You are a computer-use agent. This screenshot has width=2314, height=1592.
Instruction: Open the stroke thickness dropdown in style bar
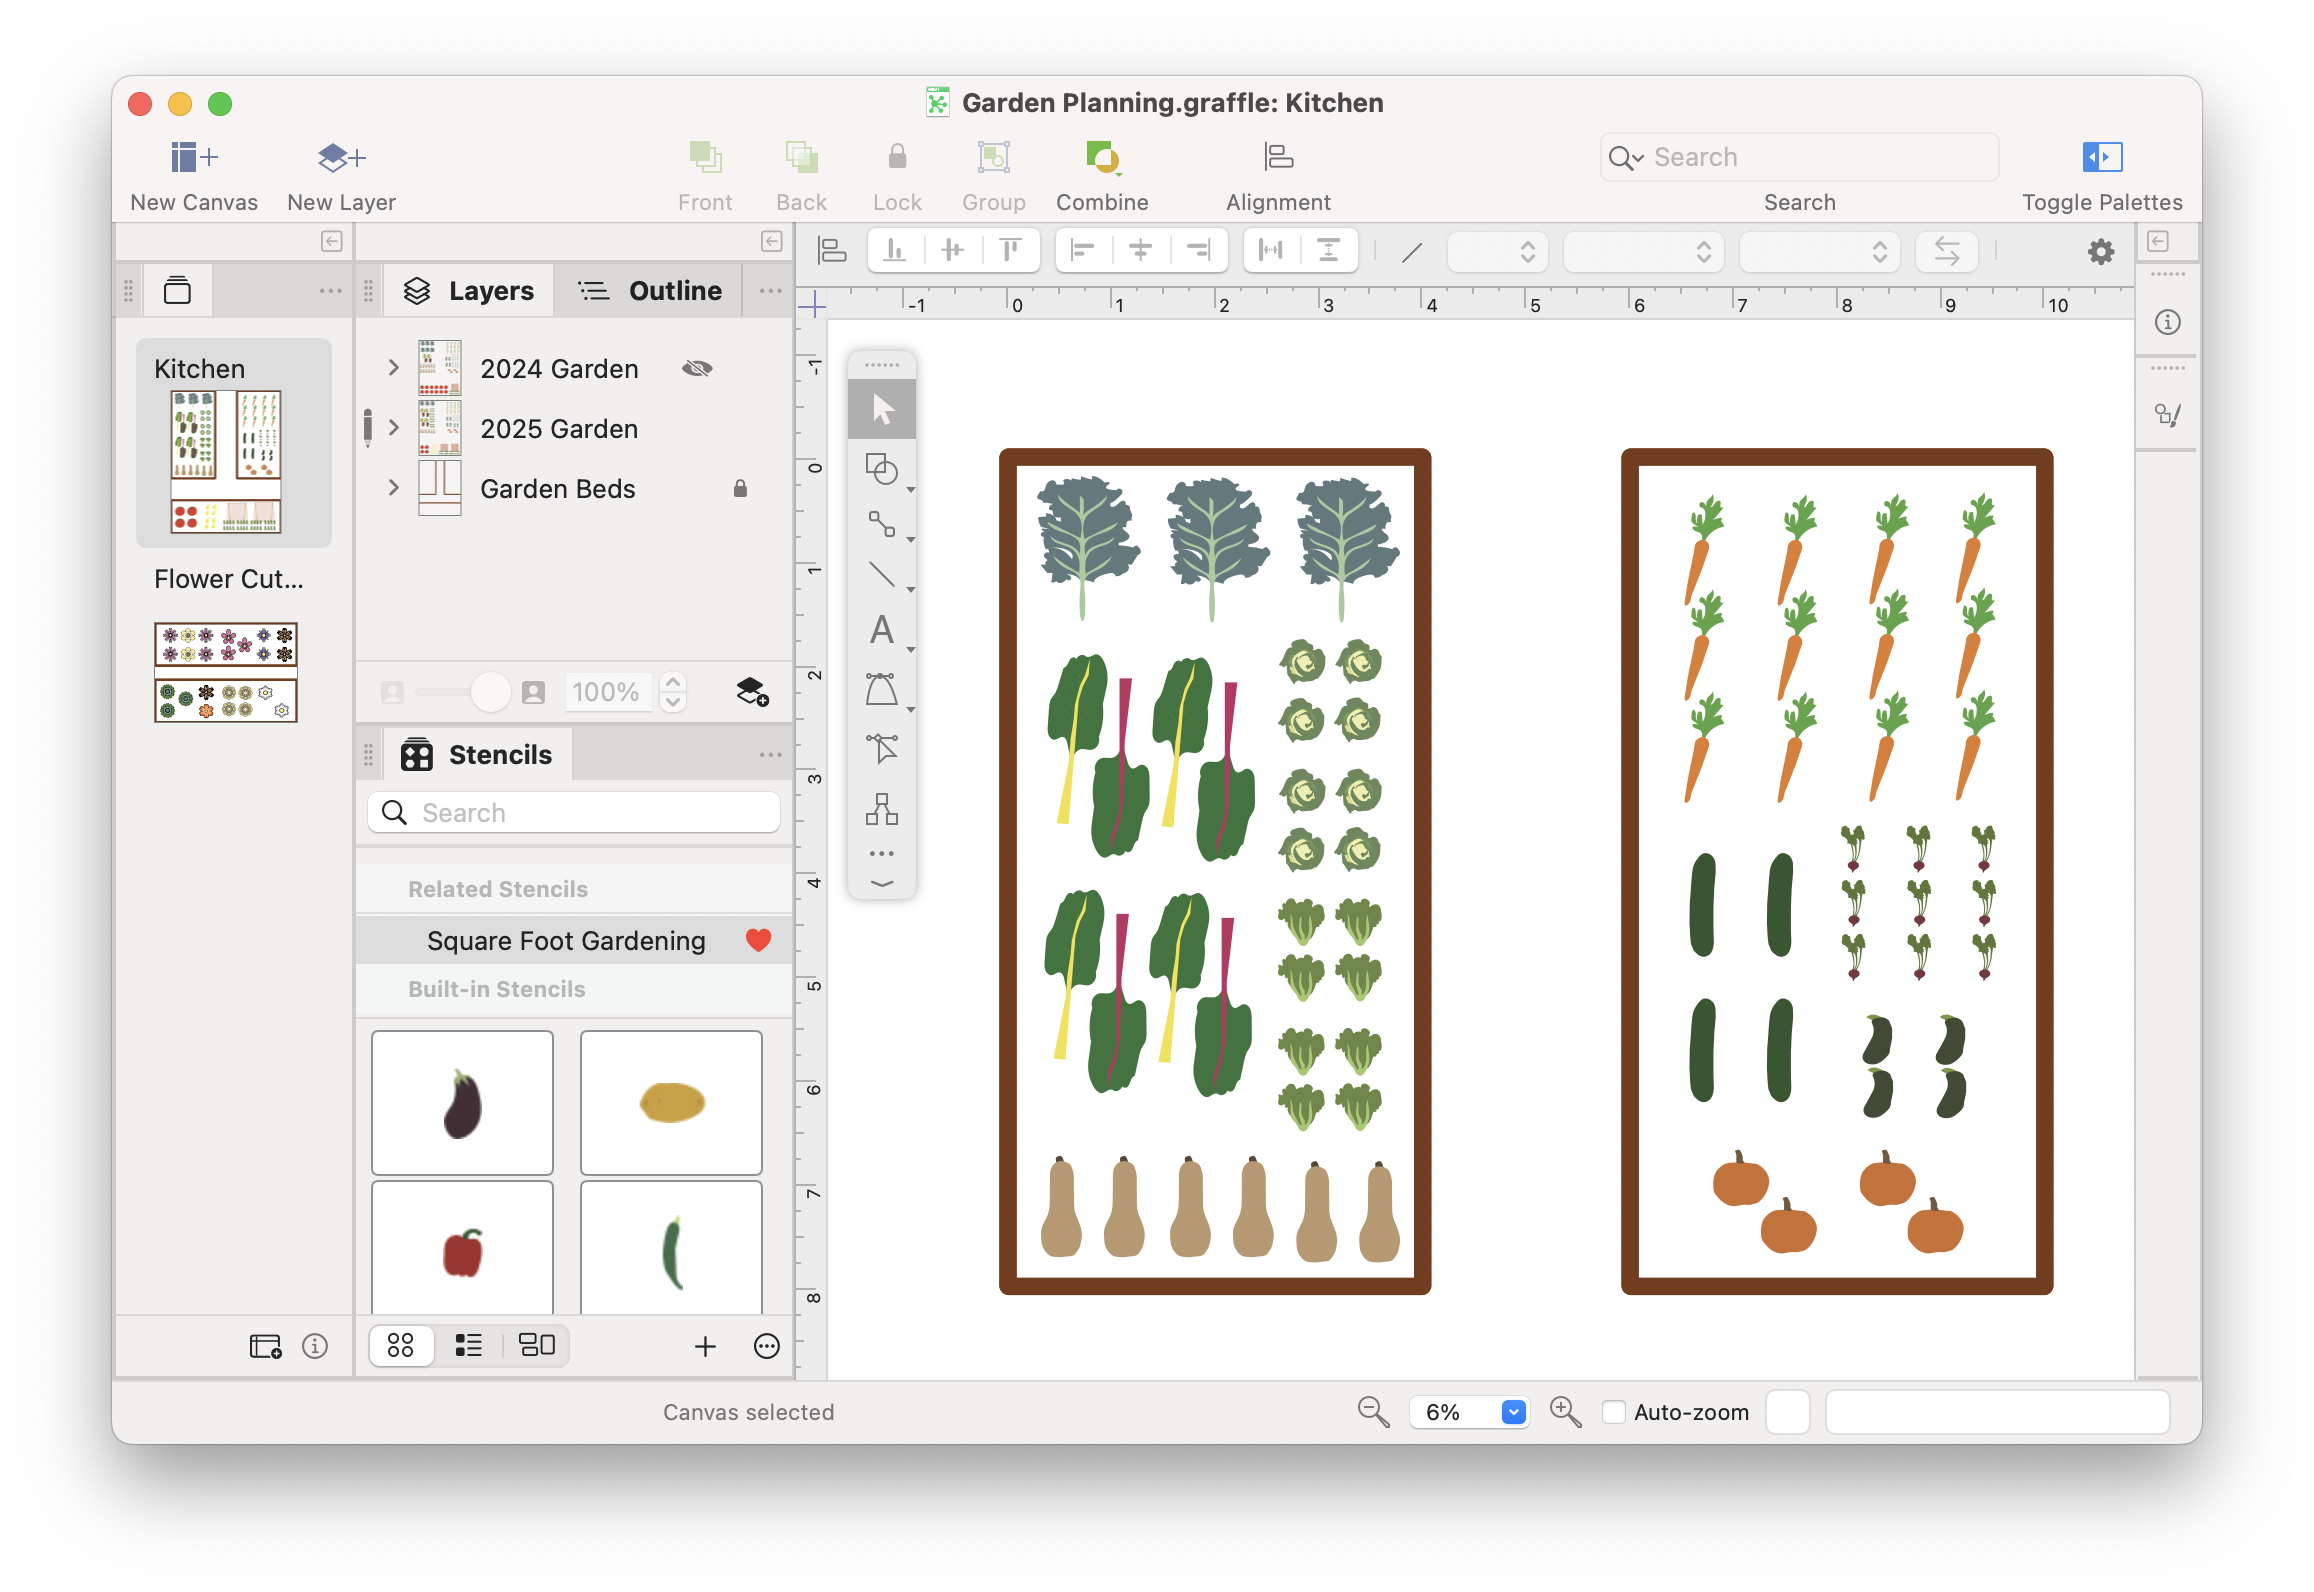[1498, 251]
